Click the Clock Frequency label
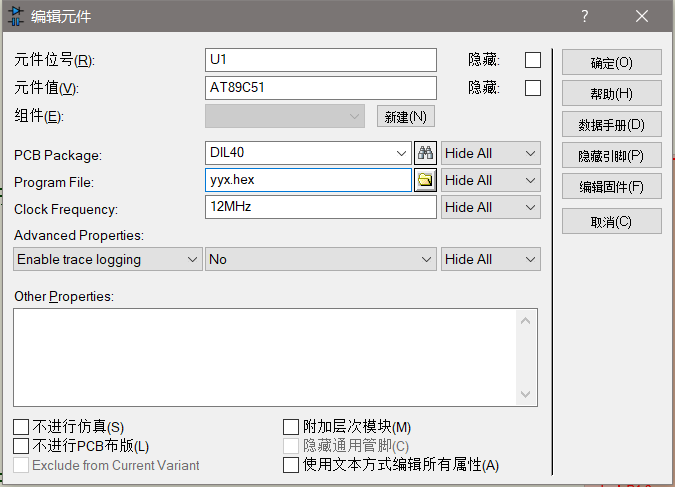This screenshot has width=675, height=487. point(66,210)
